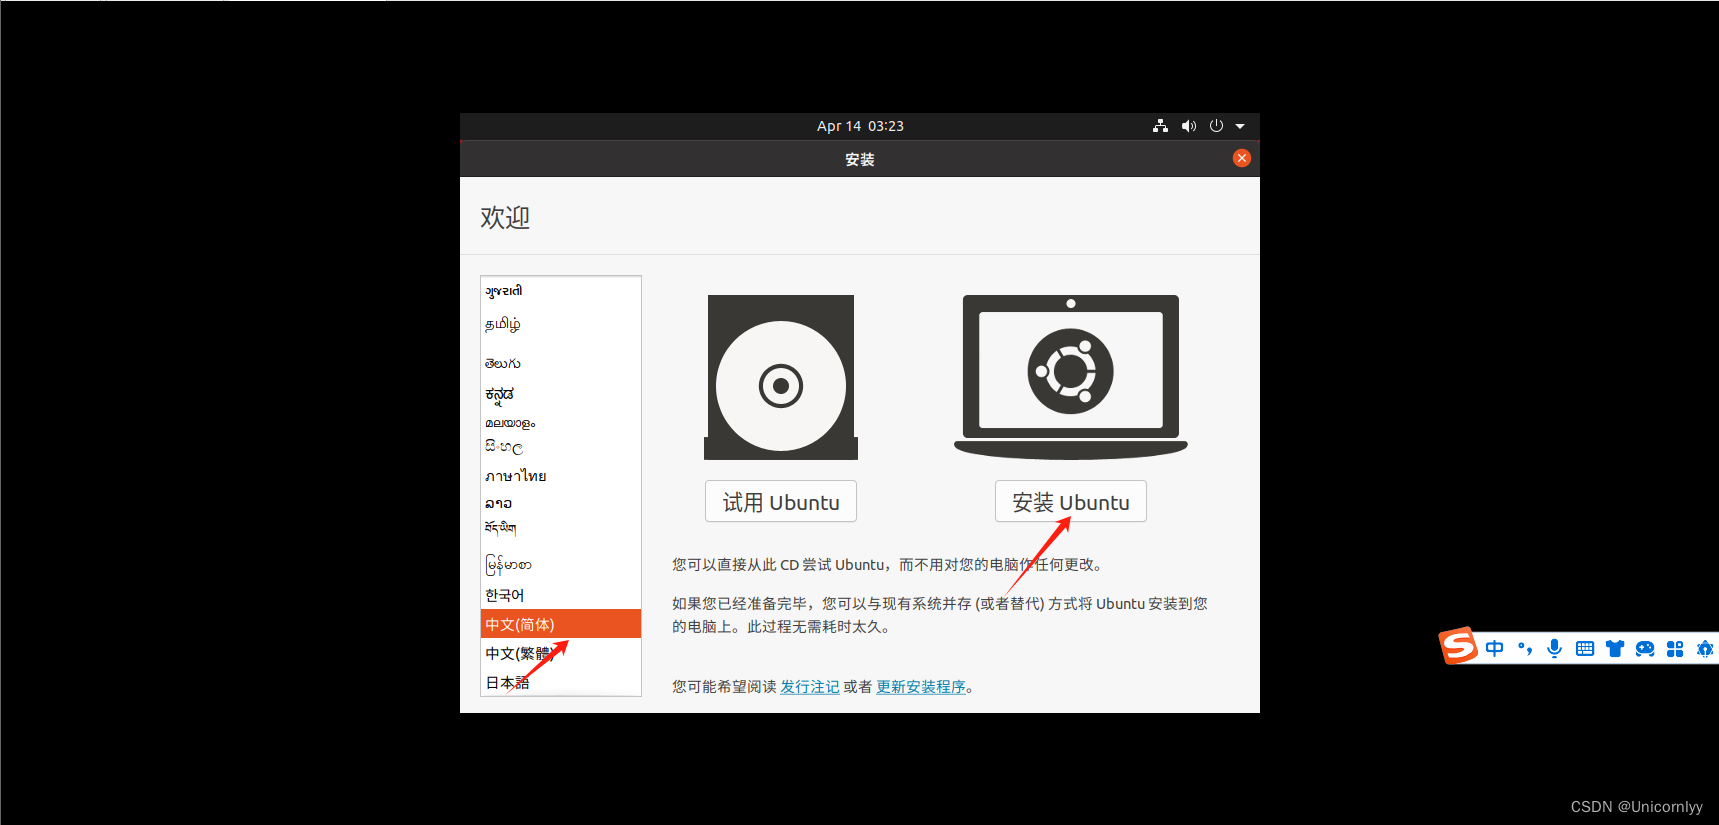1719x825 pixels.
Task: Open the Sogou toolbox grid icon
Action: point(1675,648)
